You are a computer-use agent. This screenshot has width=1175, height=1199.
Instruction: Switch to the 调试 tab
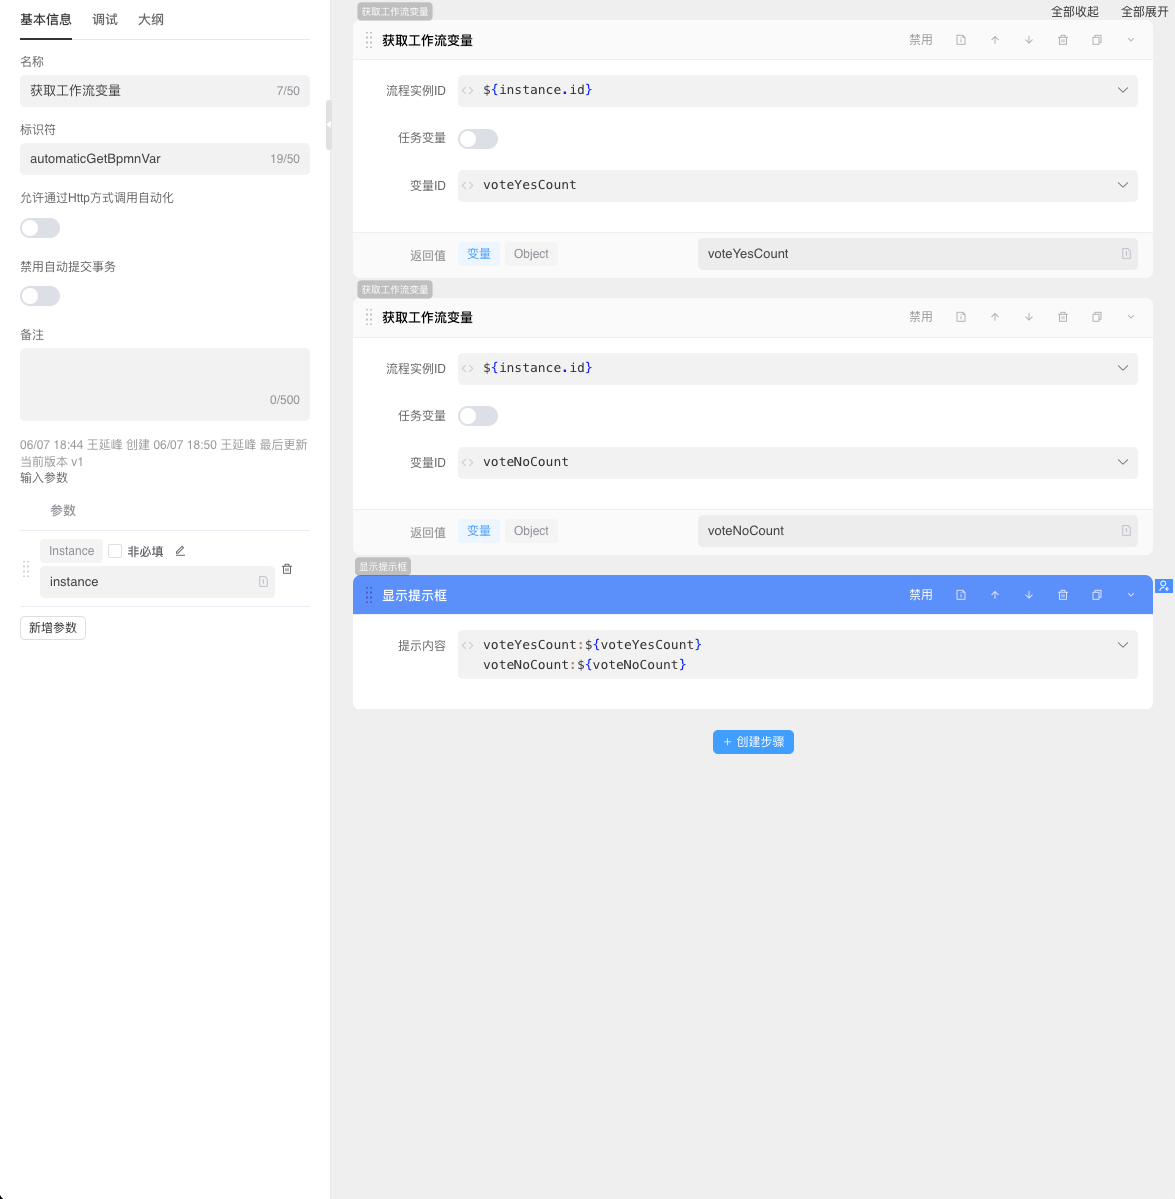click(x=105, y=19)
